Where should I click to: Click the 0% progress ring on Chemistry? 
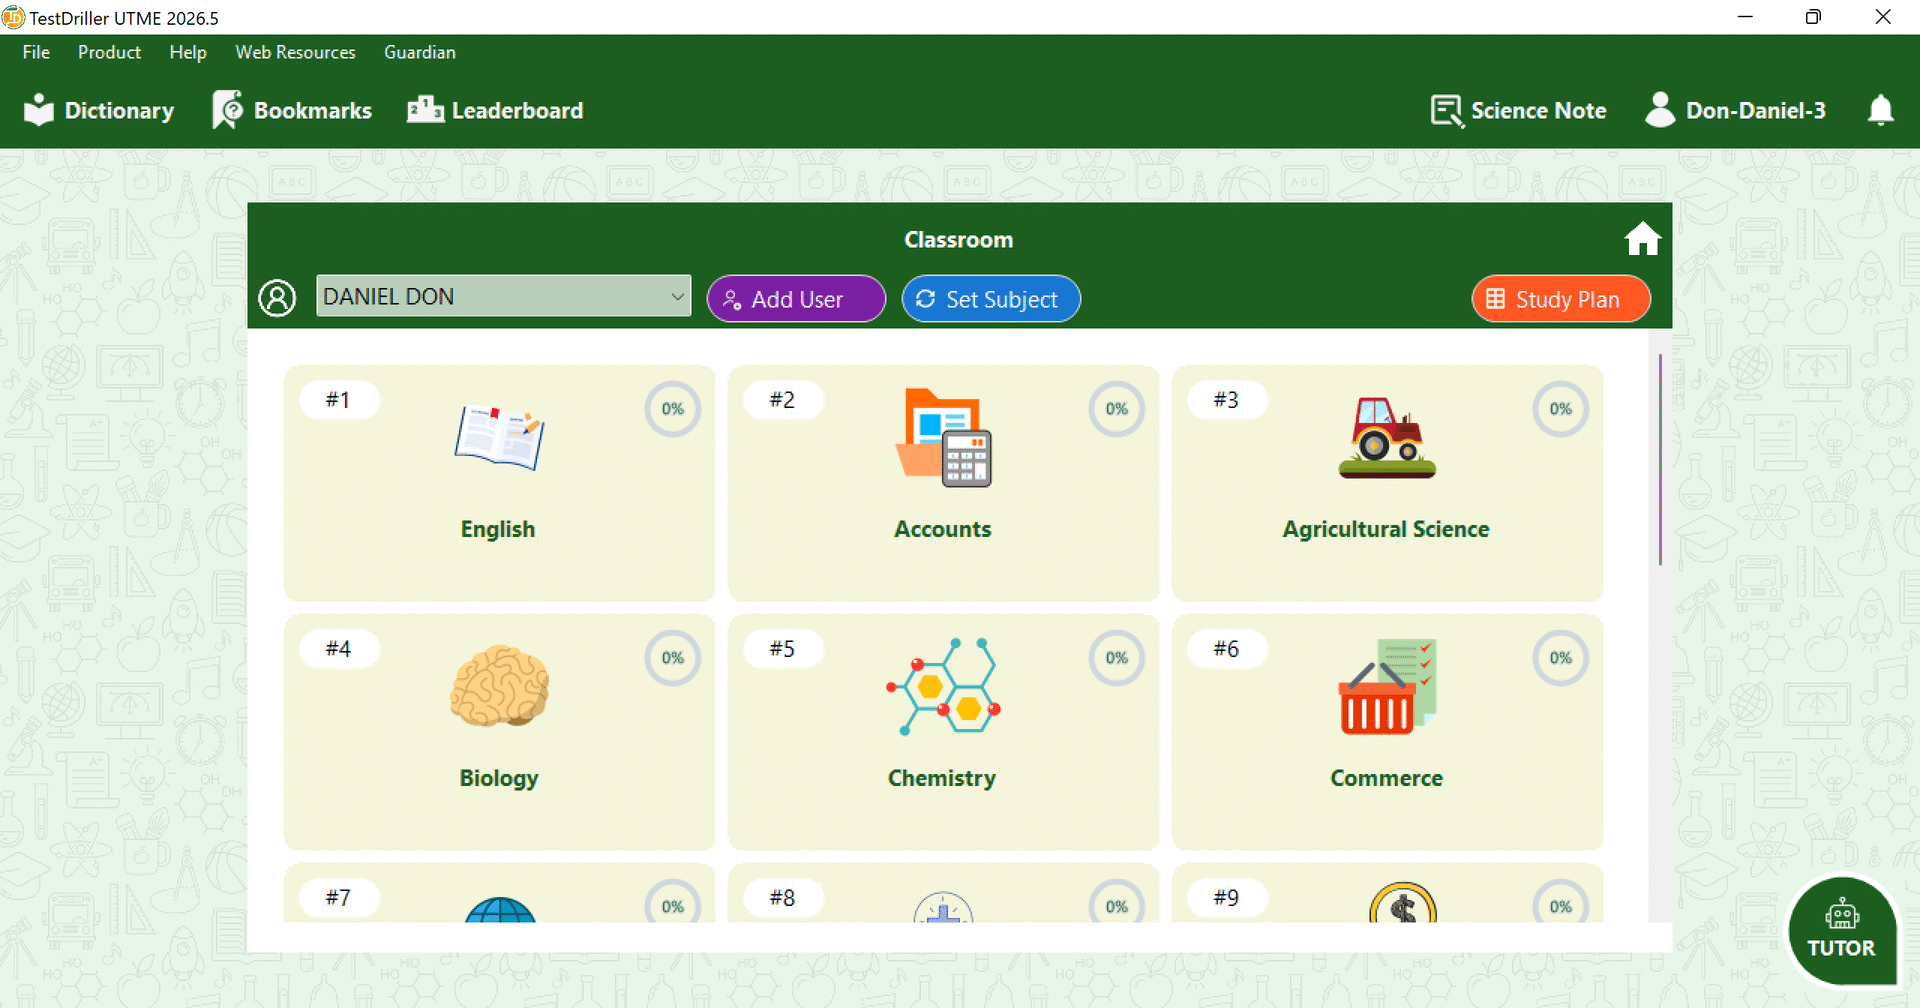point(1117,658)
